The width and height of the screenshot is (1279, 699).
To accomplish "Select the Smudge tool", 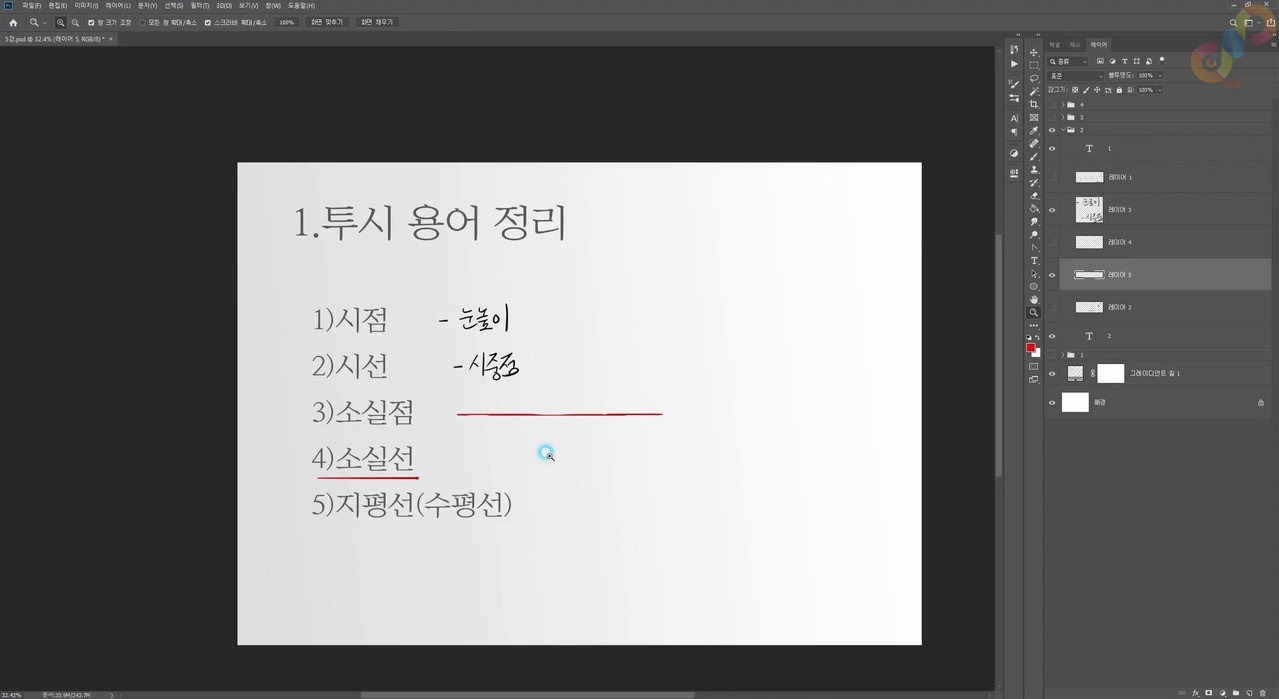I will click(x=1034, y=221).
